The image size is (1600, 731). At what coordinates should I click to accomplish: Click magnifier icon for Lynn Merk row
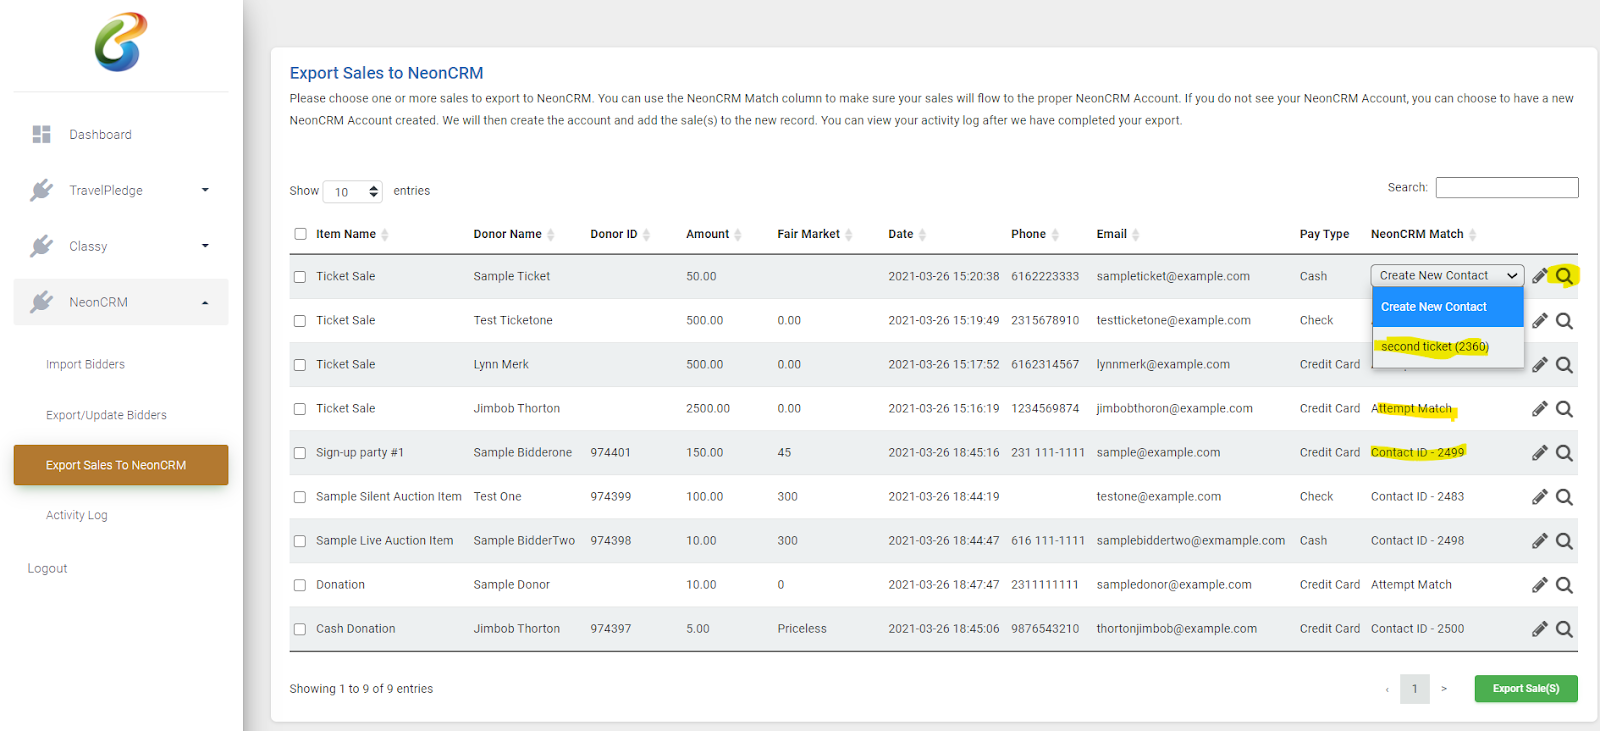[x=1565, y=365]
